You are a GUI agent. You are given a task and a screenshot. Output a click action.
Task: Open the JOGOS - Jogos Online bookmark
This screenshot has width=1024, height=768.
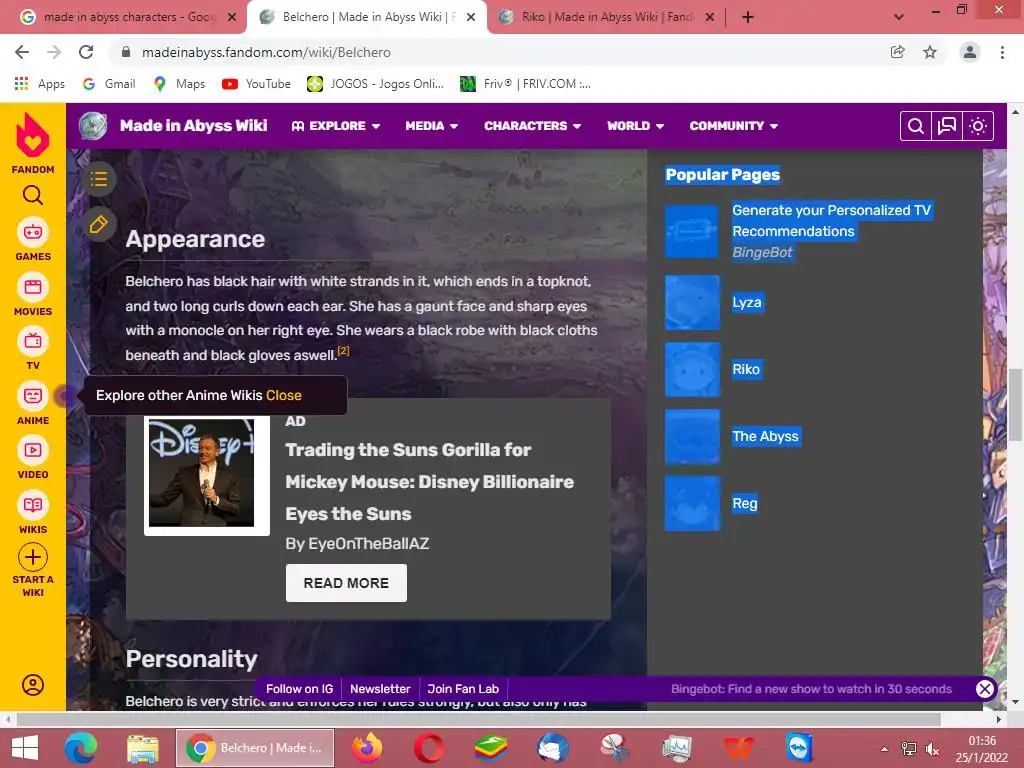[x=376, y=84]
